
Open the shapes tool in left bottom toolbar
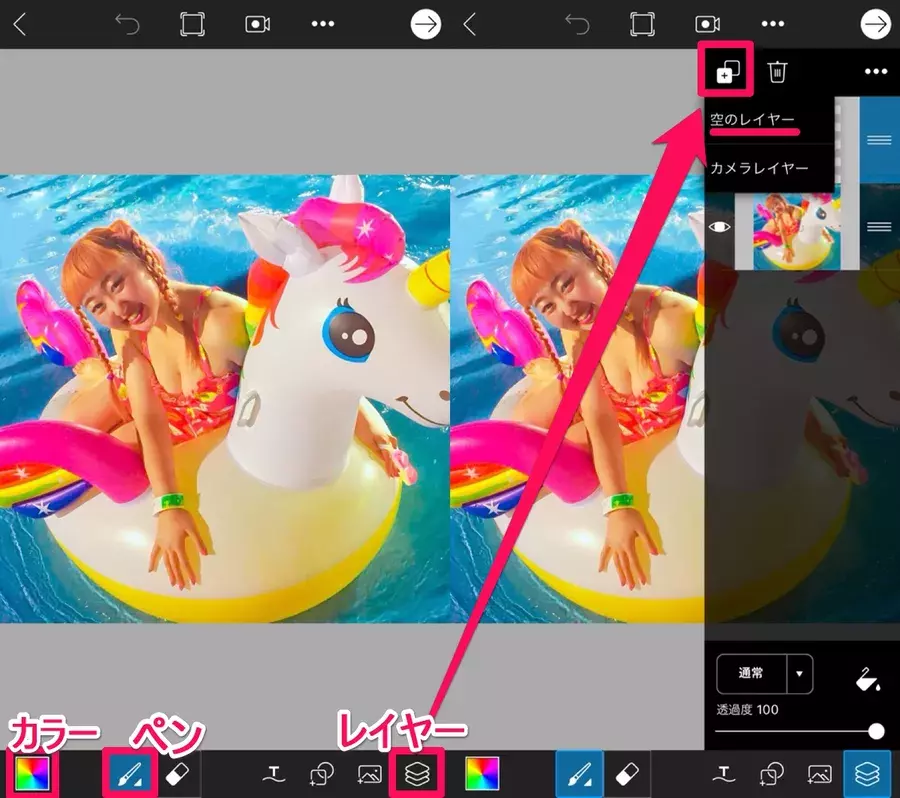click(322, 774)
